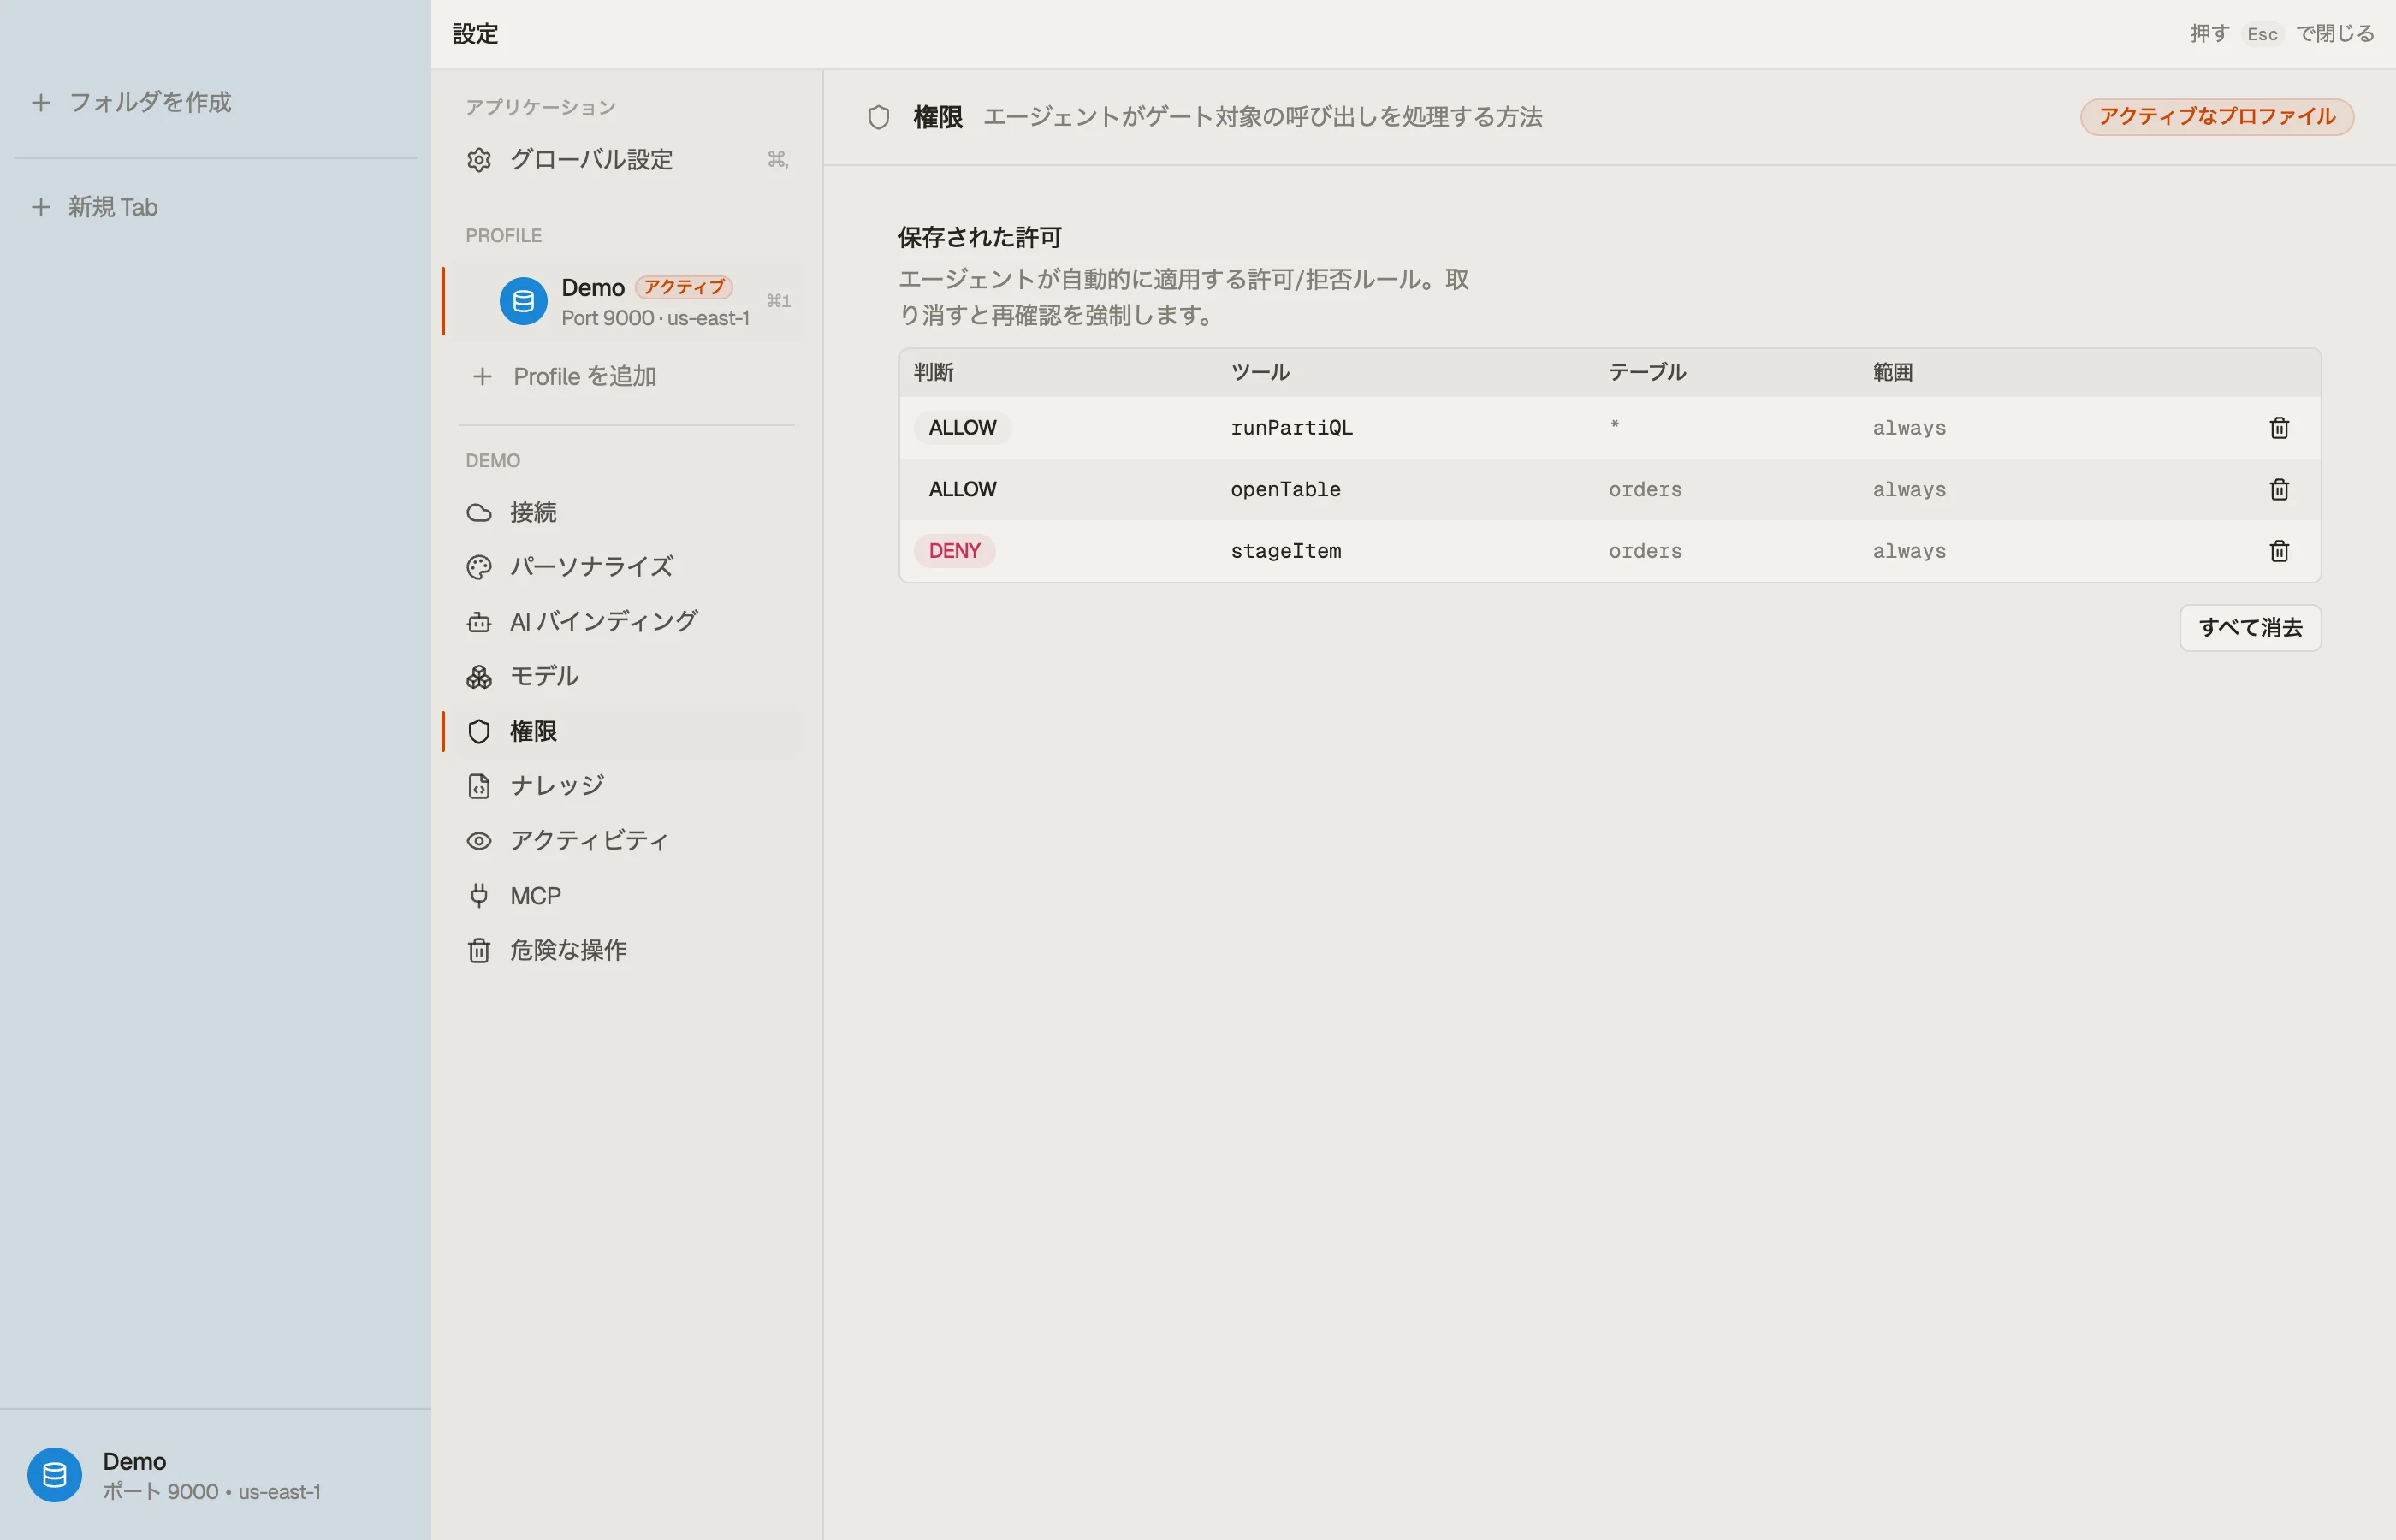This screenshot has height=1540, width=2396.
Task: Click the shield icon in the 権限 sidebar row
Action: pyautogui.click(x=479, y=732)
